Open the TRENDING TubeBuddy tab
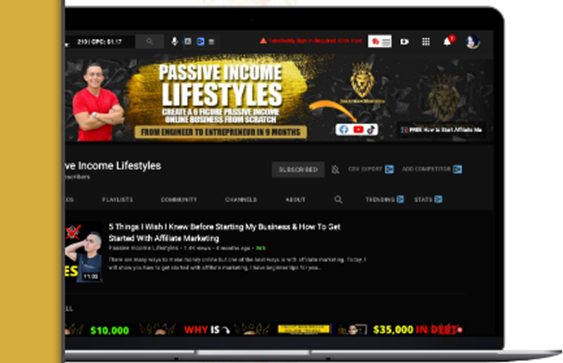Image resolution: width=563 pixels, height=363 pixels. click(385, 199)
